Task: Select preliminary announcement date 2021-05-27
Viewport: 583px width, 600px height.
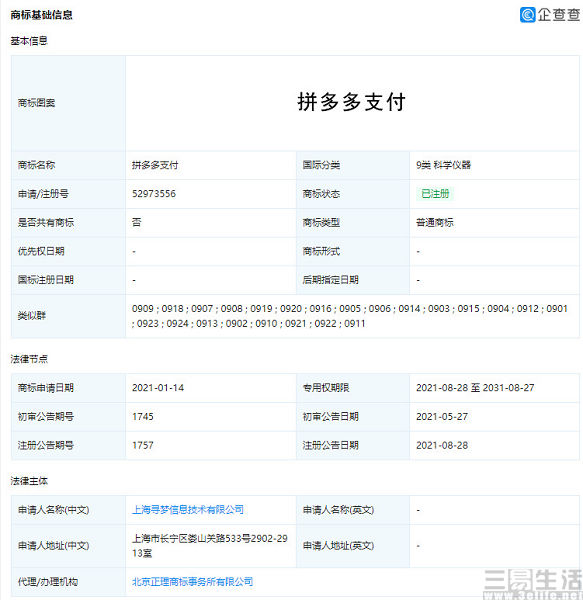Action: tap(442, 416)
